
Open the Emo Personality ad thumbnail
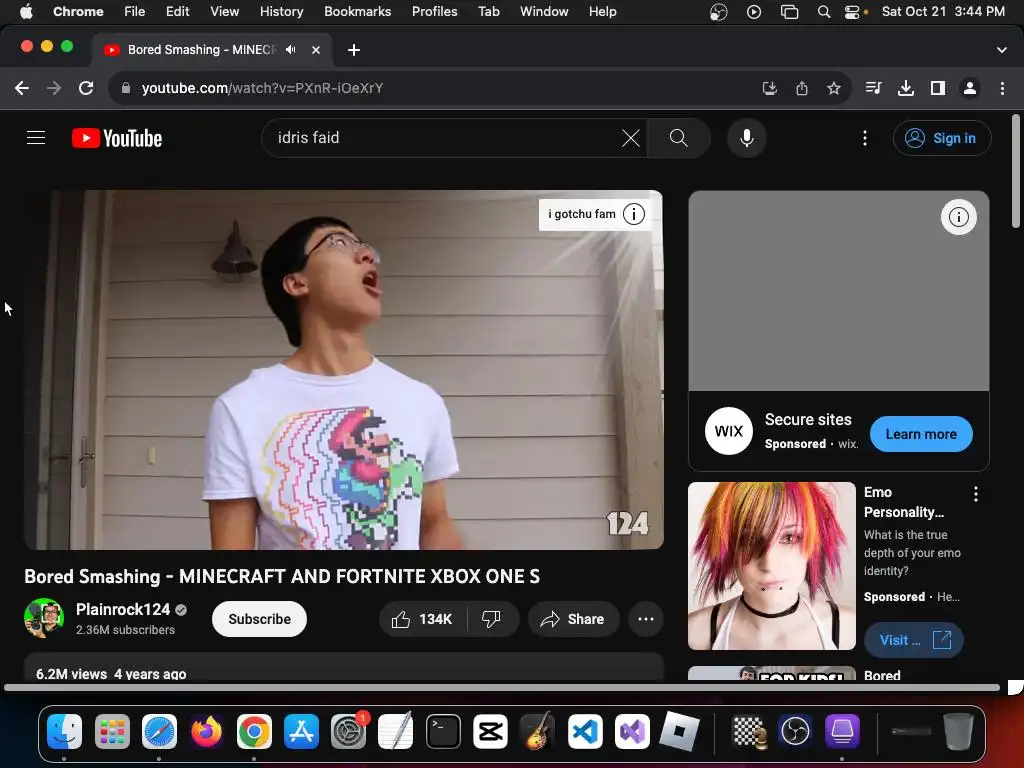point(771,566)
